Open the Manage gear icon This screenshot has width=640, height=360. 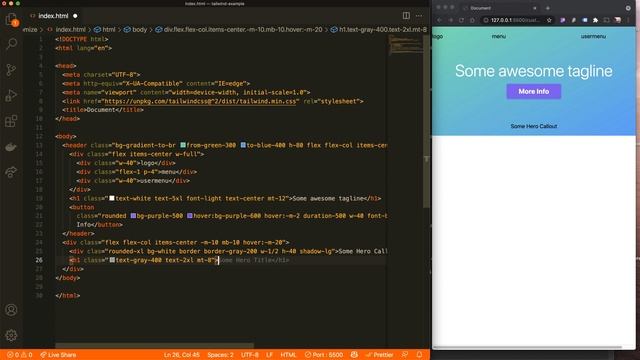coord(11,335)
